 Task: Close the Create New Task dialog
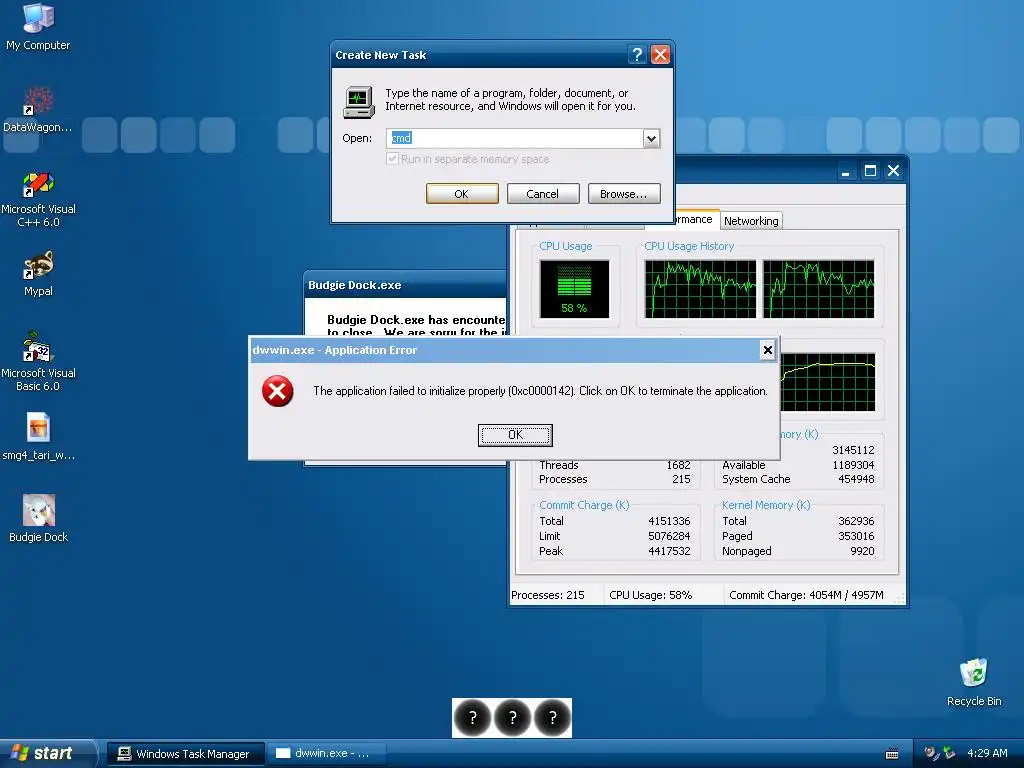tap(660, 55)
